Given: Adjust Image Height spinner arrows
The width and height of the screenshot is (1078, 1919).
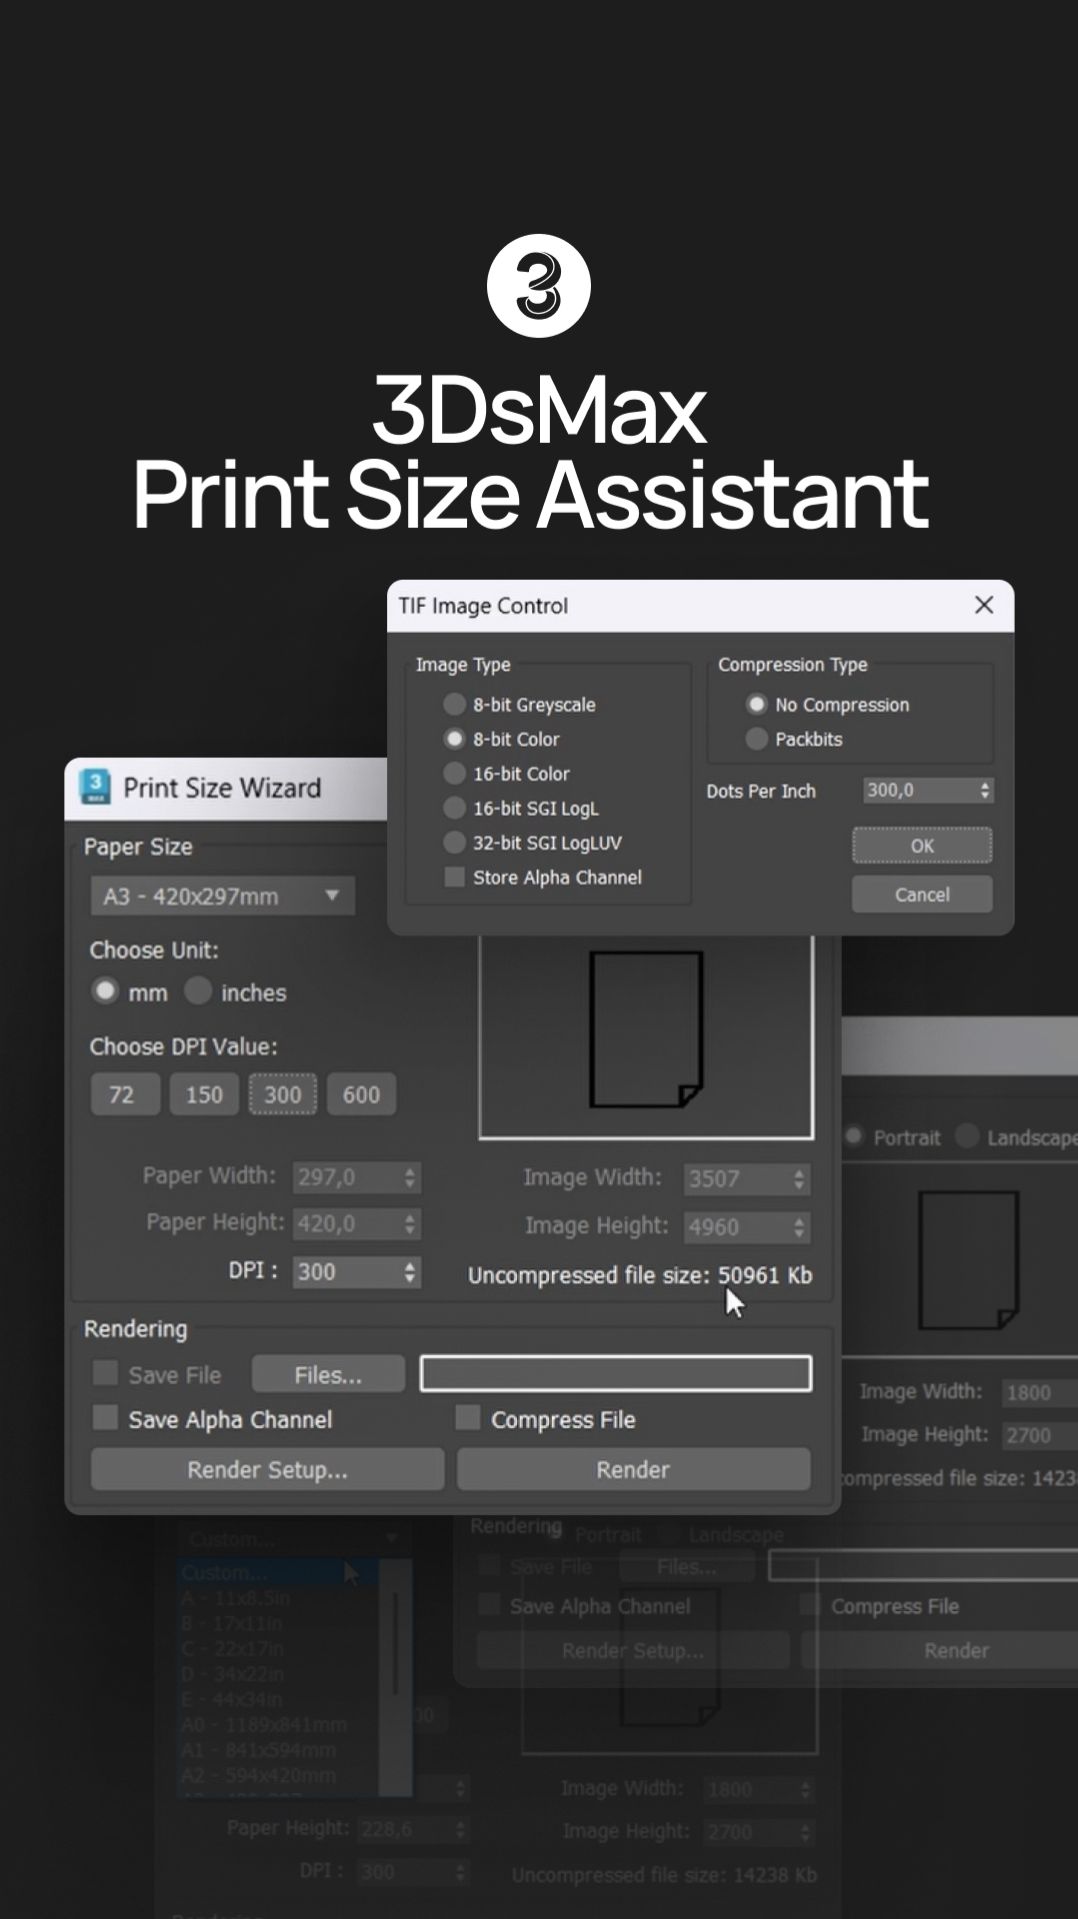Looking at the screenshot, I should coord(799,1227).
